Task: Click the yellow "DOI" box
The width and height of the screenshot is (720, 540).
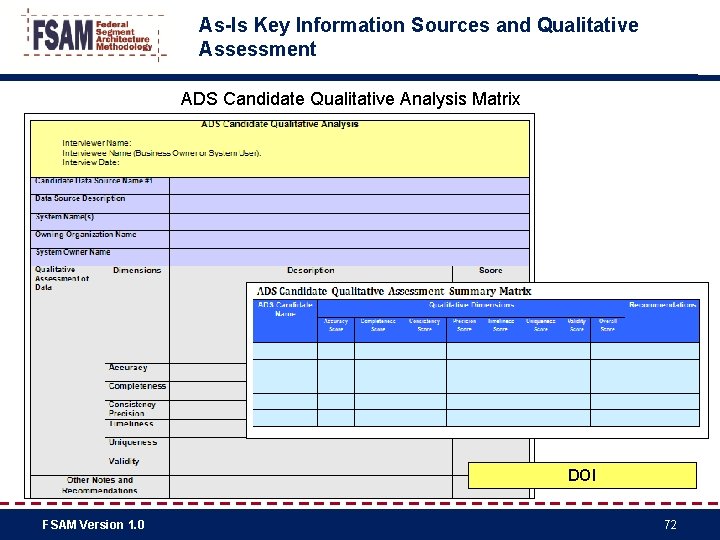Action: pos(582,475)
